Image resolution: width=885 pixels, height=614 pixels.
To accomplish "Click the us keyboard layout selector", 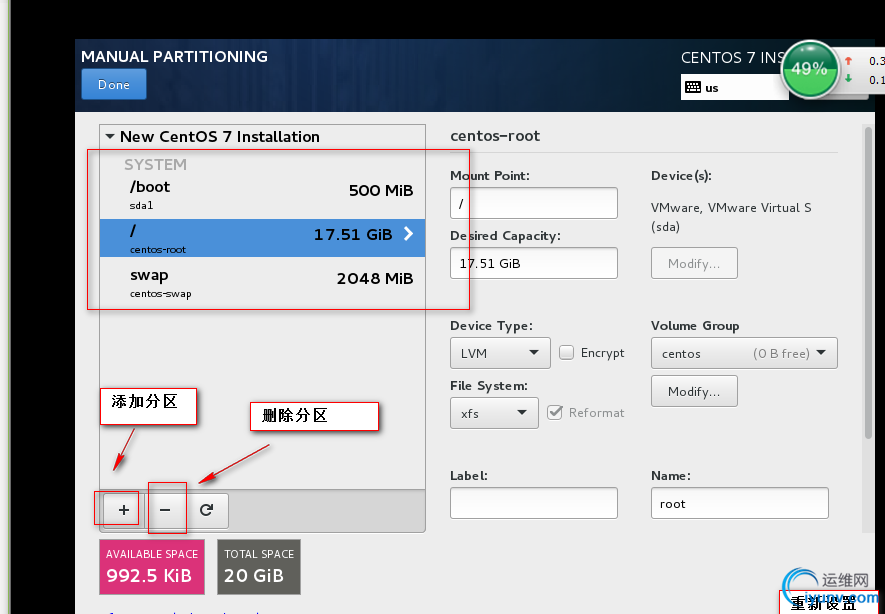I will (734, 87).
